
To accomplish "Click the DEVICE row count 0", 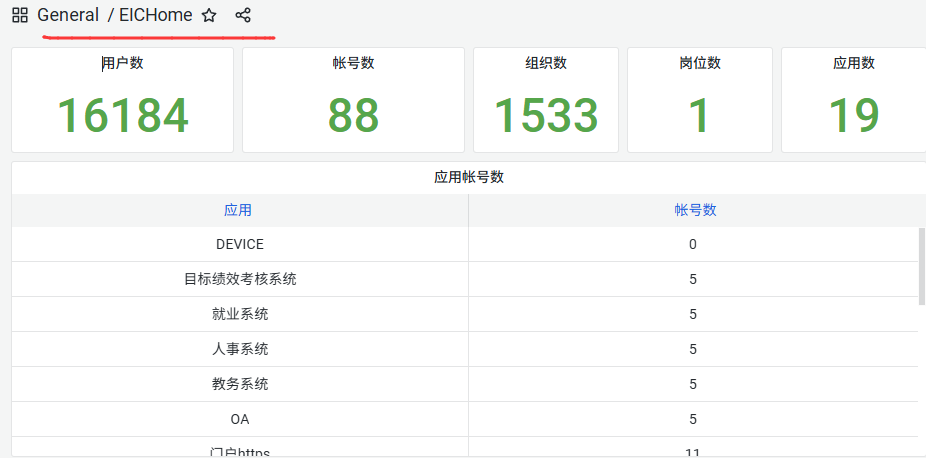I will coord(693,244).
